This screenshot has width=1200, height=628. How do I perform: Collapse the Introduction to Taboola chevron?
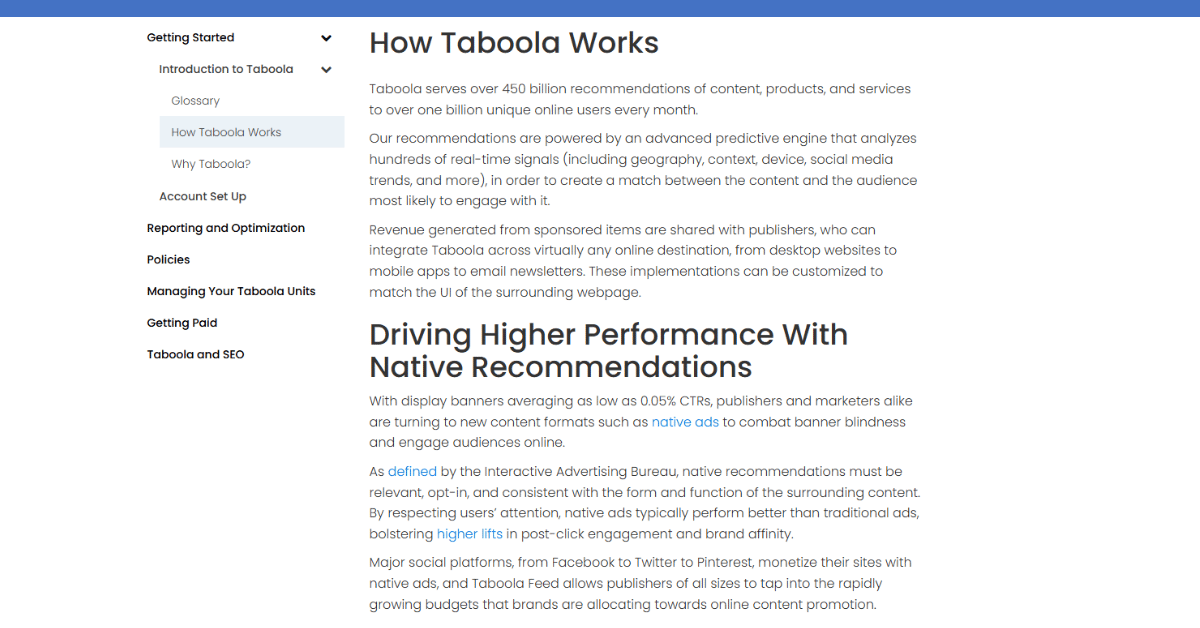[326, 70]
